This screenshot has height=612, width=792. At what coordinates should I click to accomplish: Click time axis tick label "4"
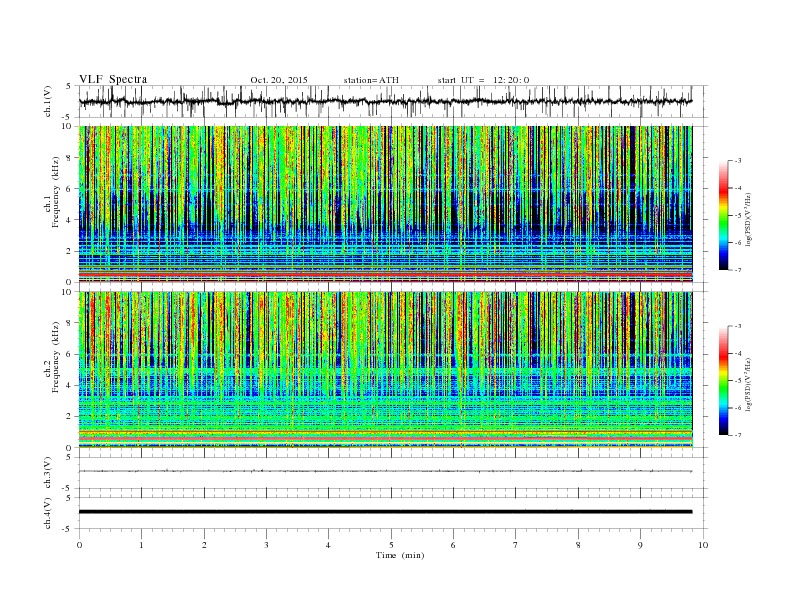click(328, 545)
